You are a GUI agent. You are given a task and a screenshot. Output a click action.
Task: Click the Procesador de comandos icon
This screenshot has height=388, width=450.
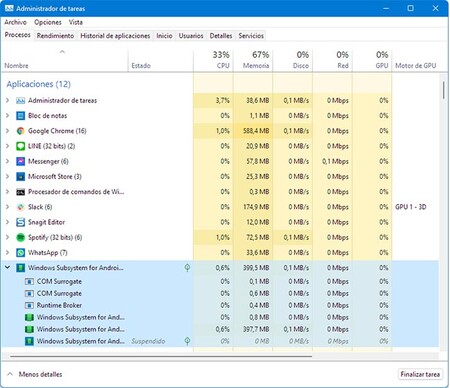pyautogui.click(x=21, y=192)
